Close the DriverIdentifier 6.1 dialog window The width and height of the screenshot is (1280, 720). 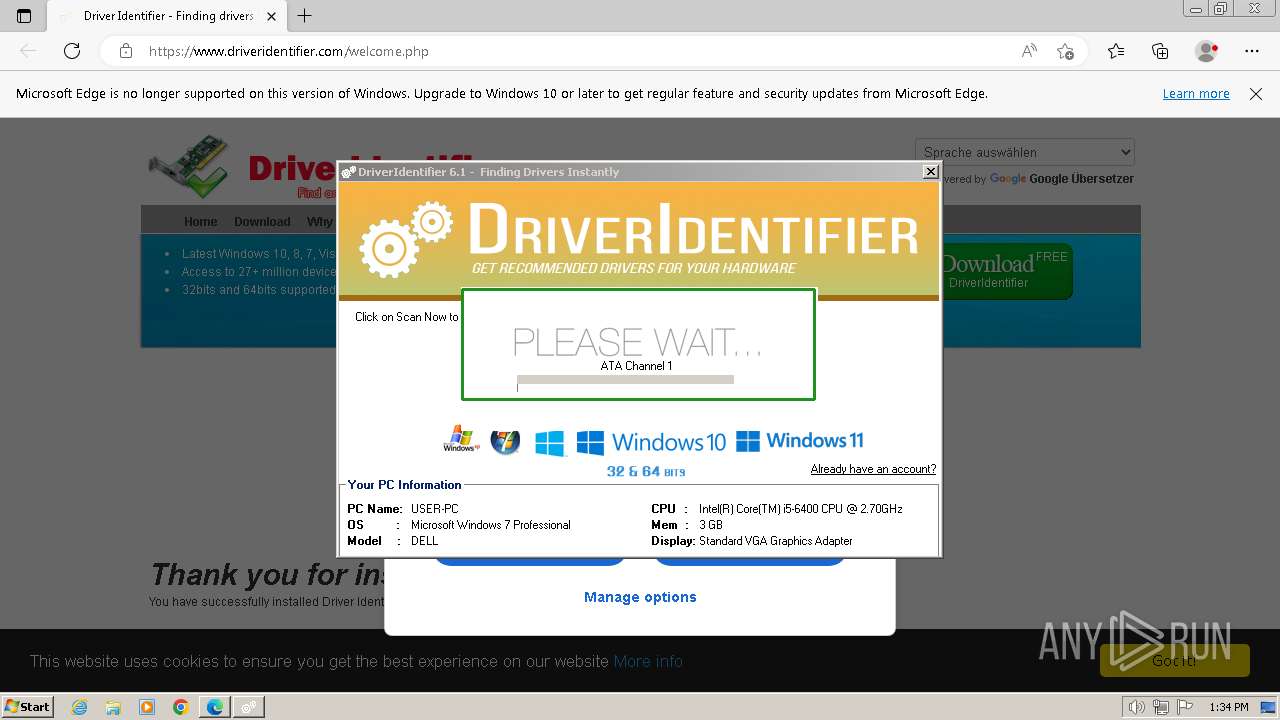(x=930, y=172)
